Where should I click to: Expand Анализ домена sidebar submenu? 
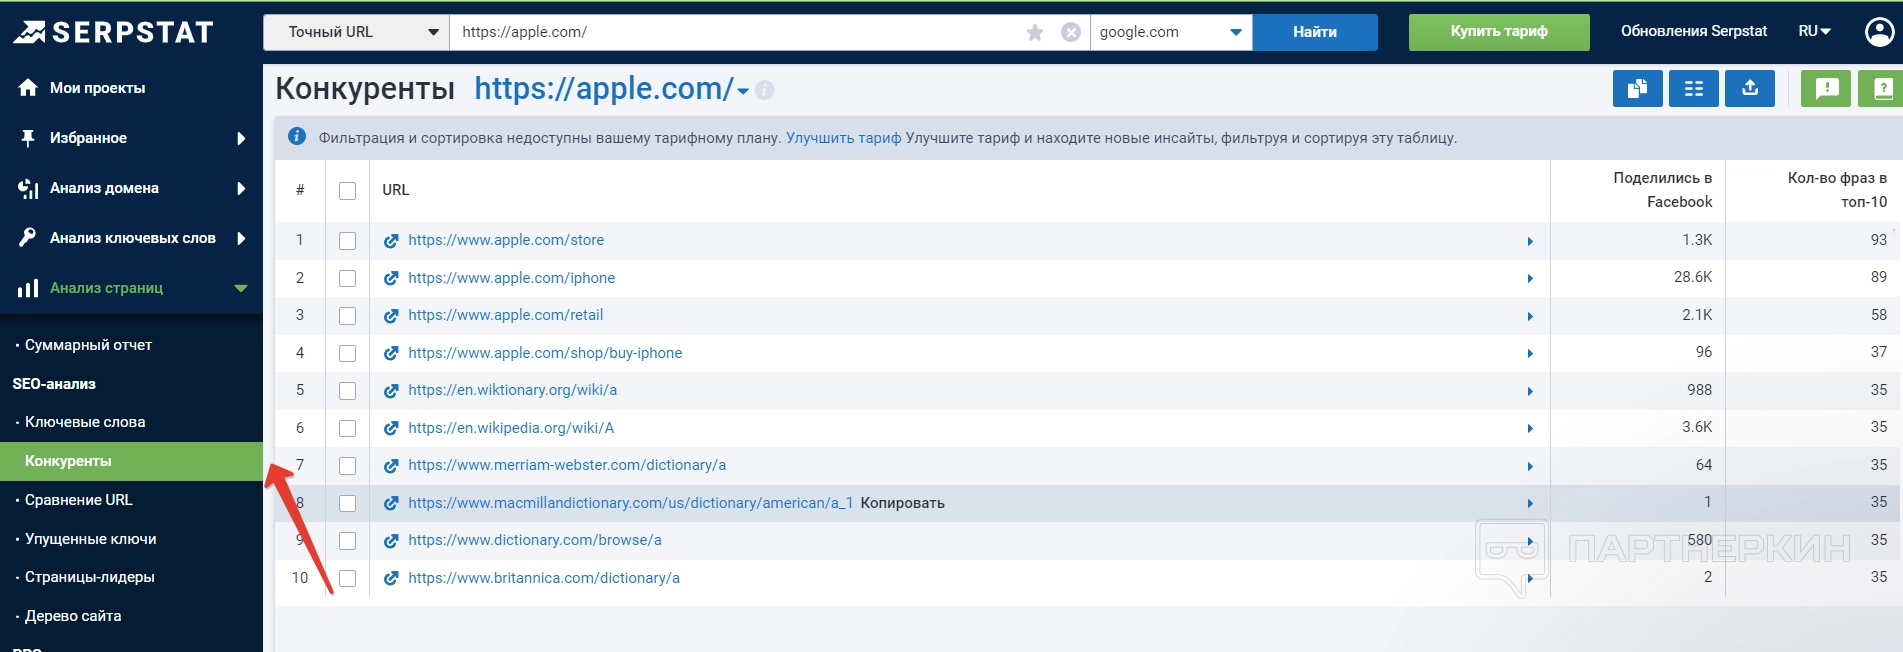tap(241, 188)
